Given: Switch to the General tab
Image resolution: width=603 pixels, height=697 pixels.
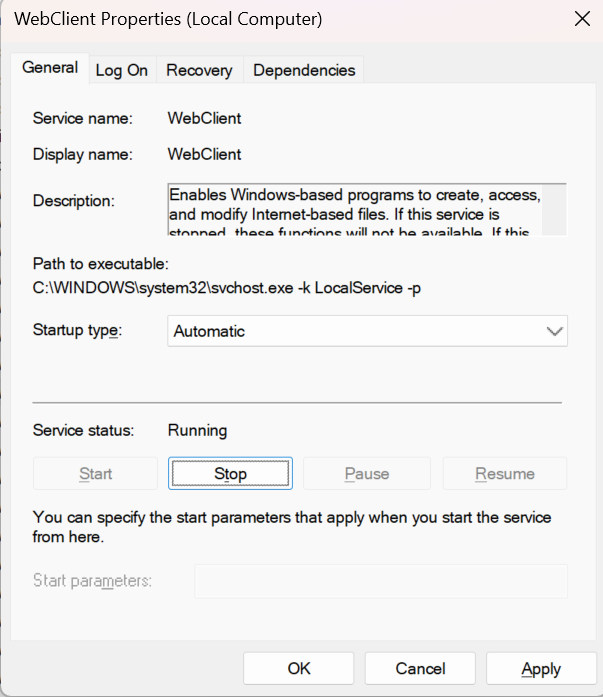Looking at the screenshot, I should tap(50, 68).
